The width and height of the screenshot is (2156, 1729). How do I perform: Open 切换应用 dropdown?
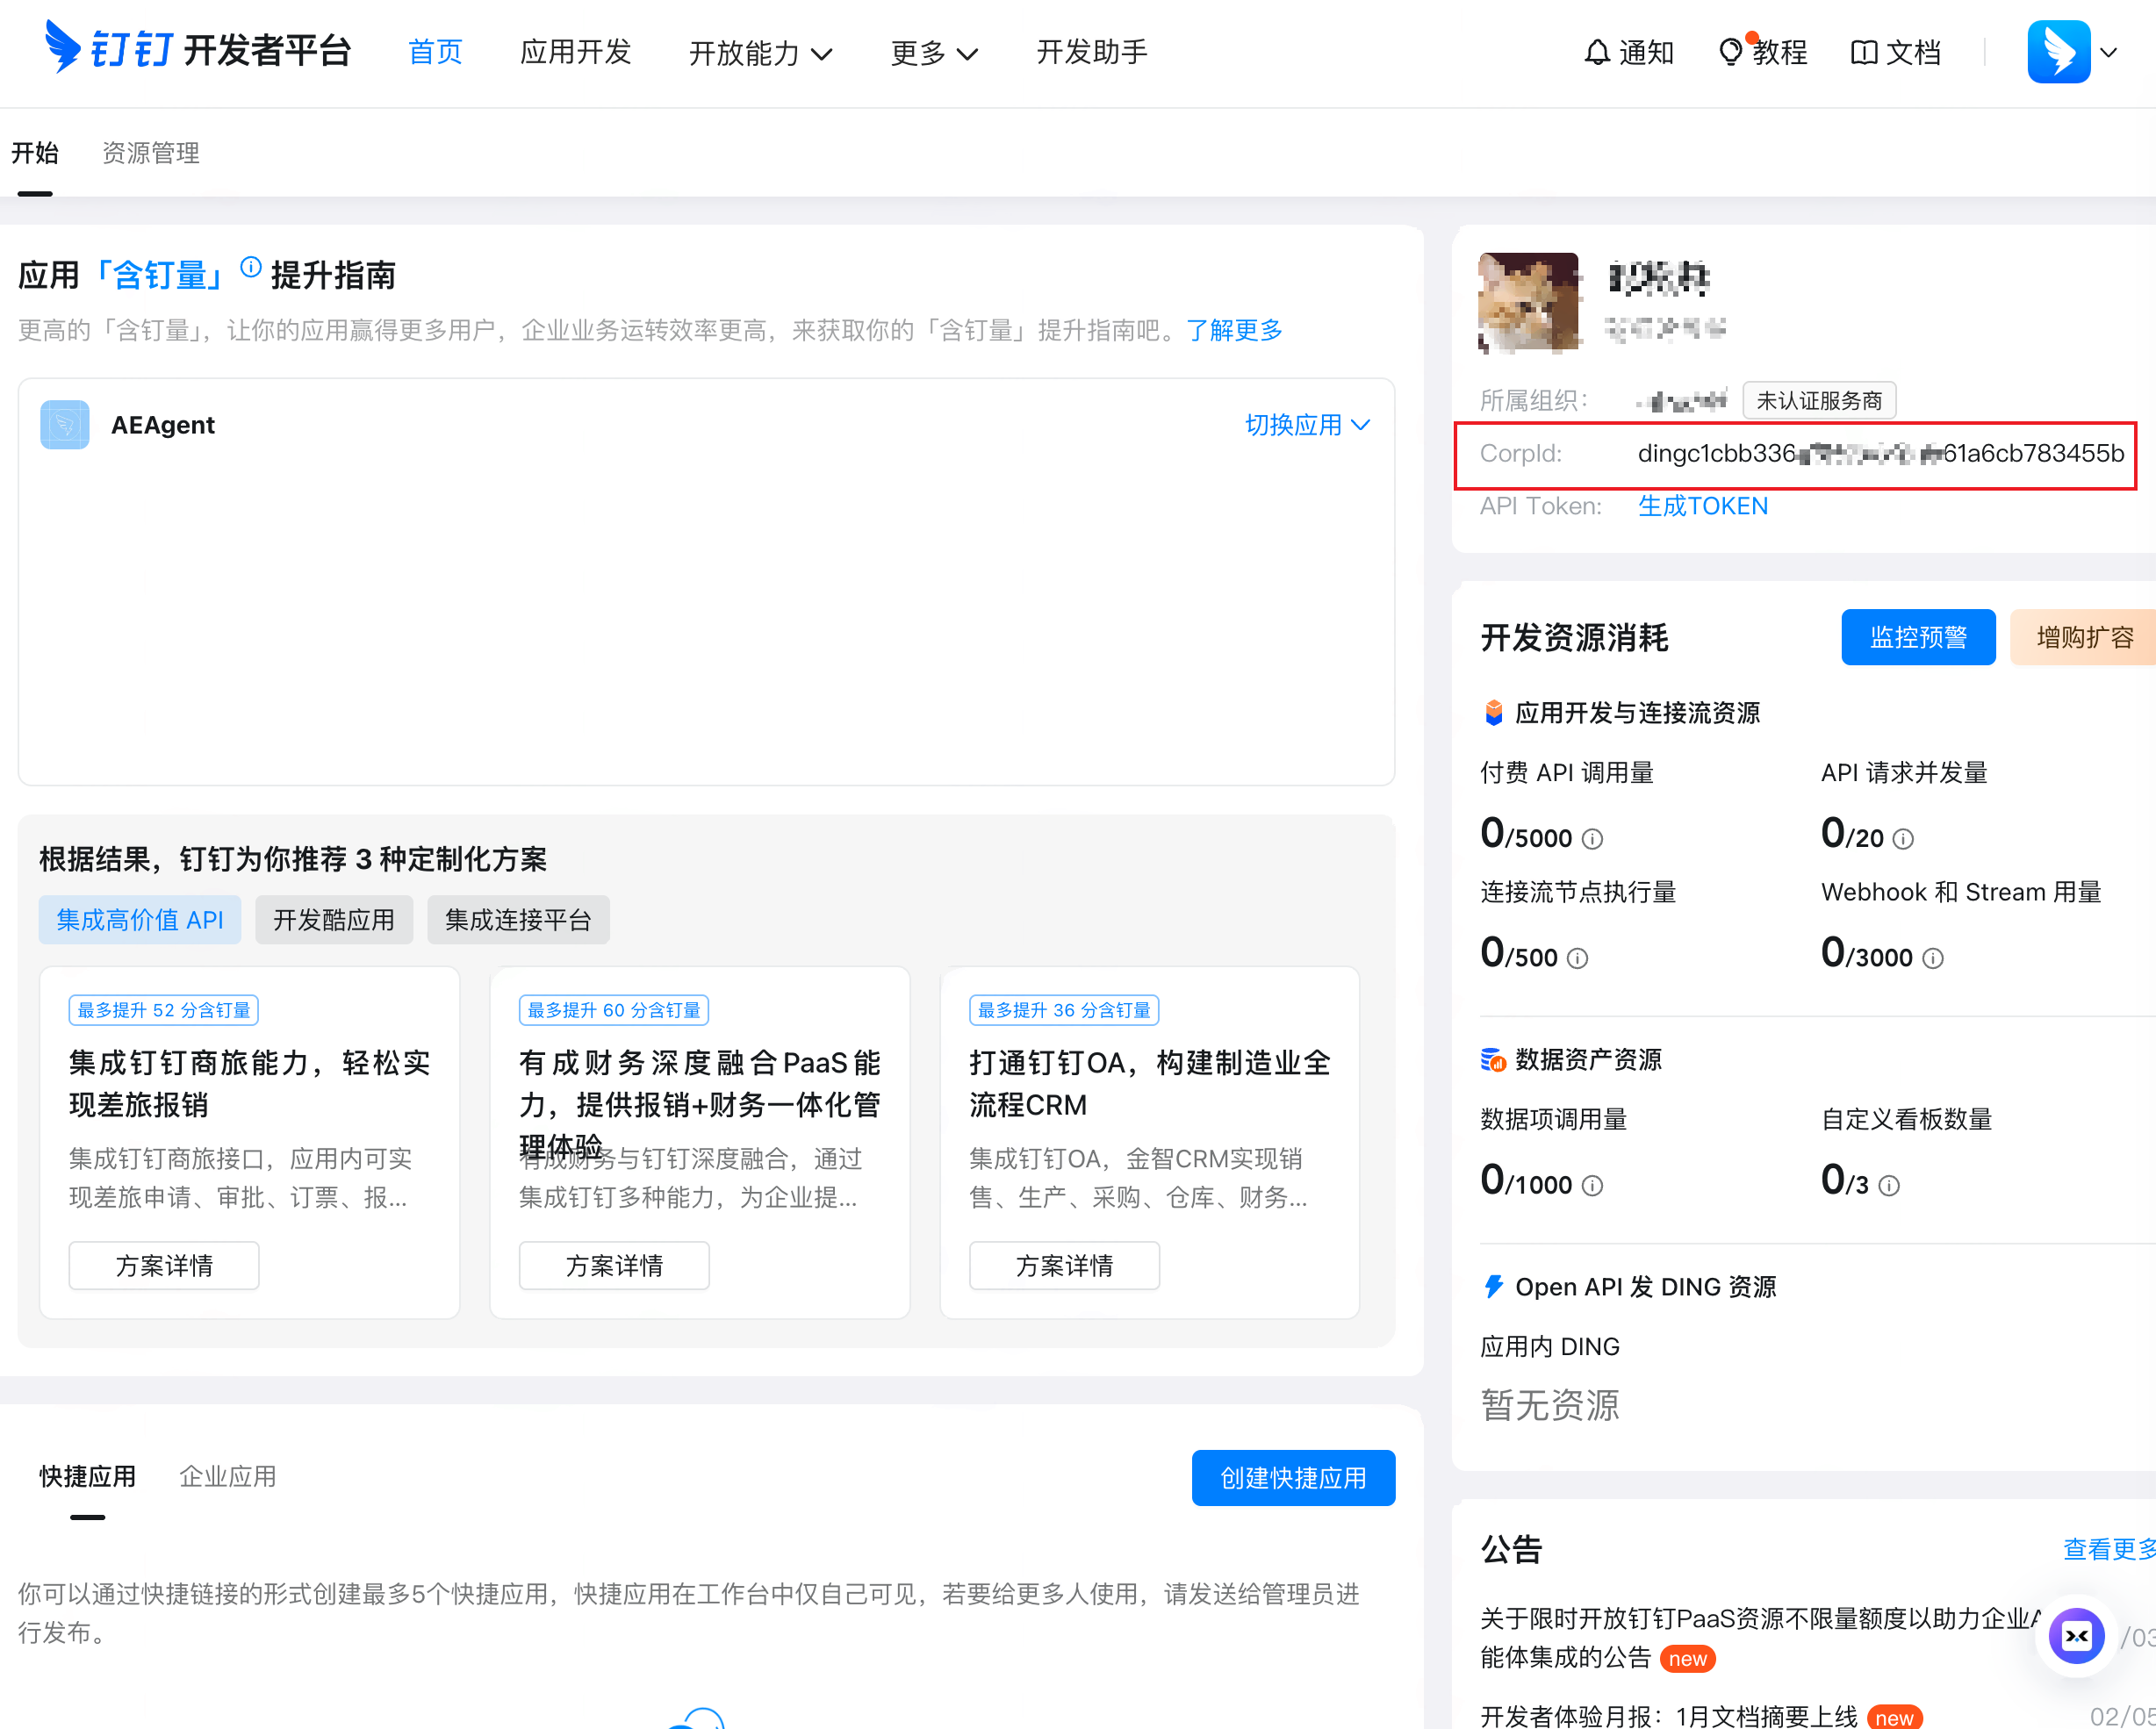(x=1307, y=425)
